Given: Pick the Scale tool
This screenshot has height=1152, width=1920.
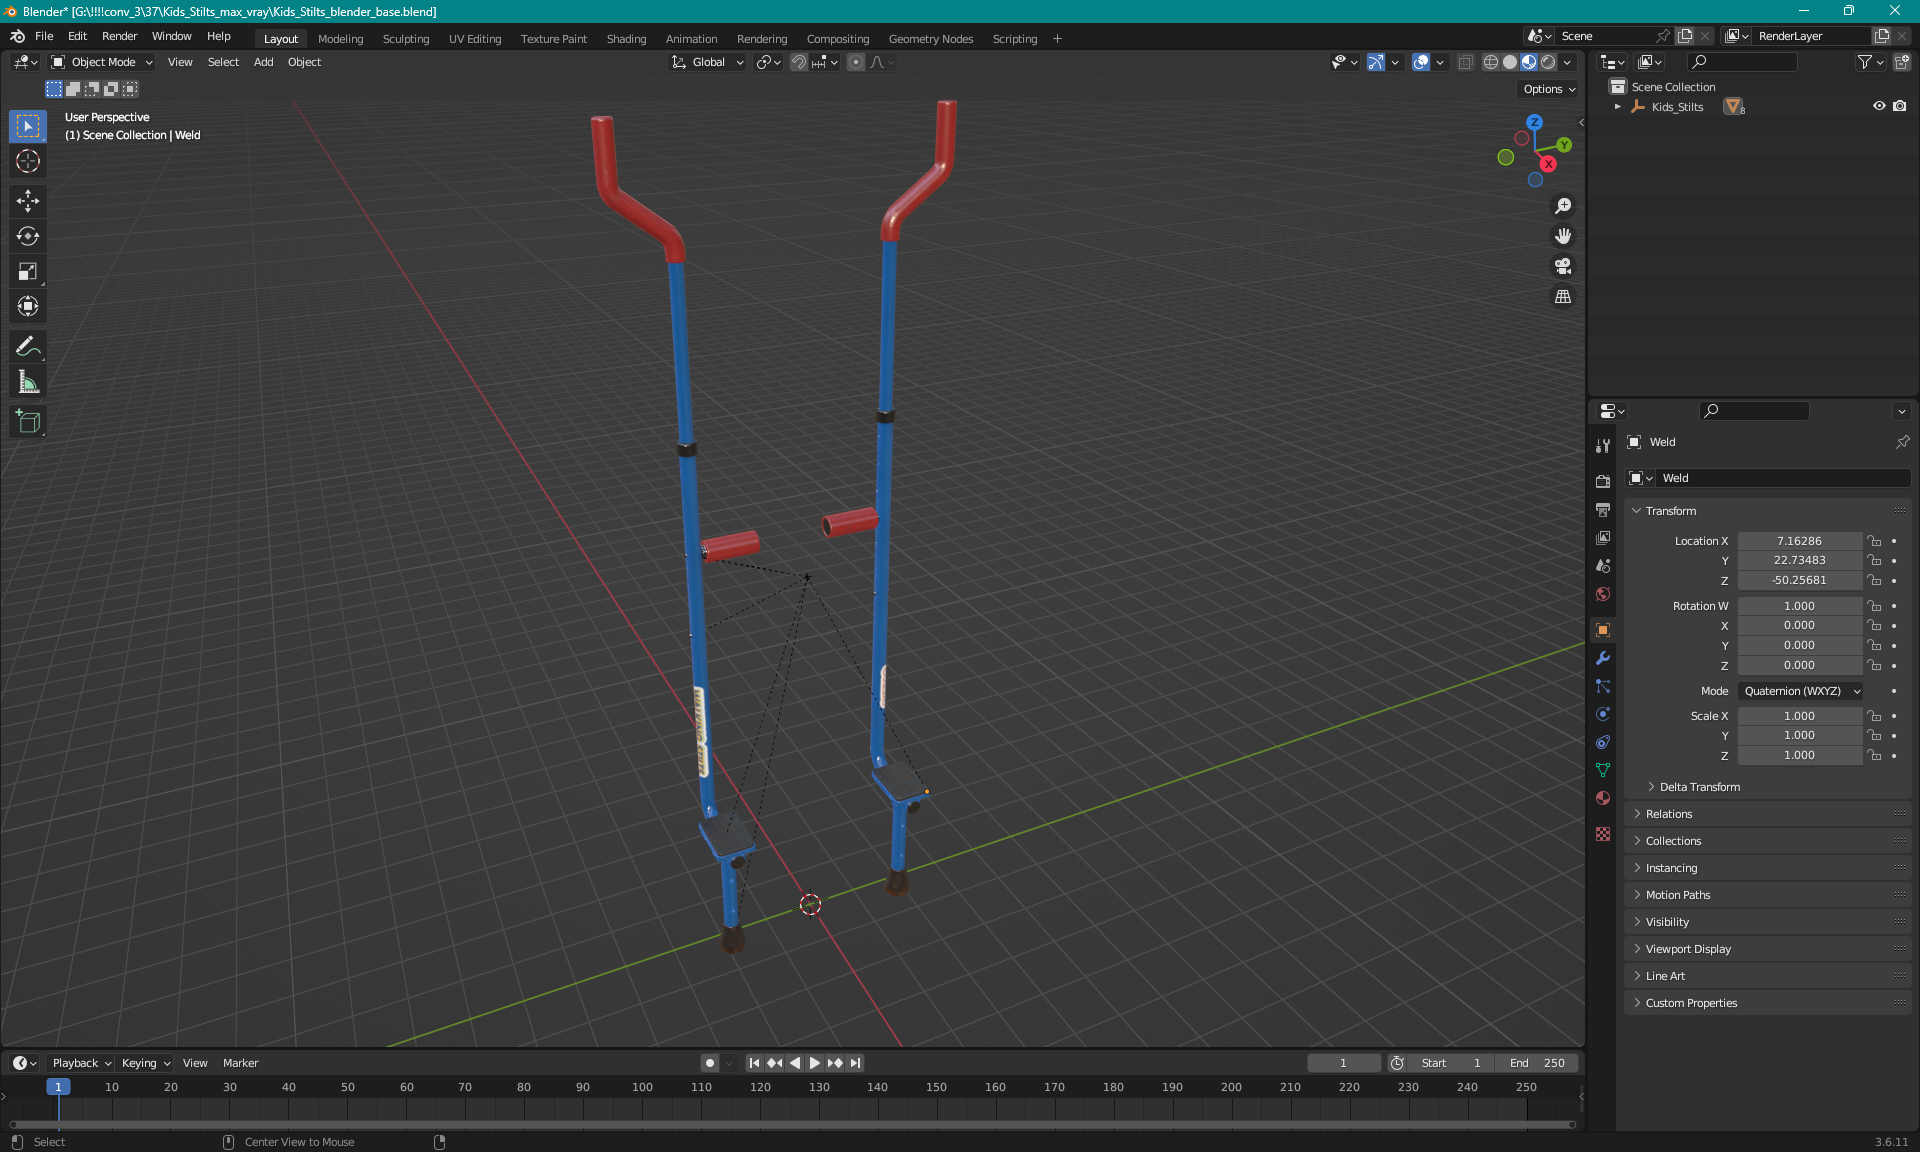Looking at the screenshot, I should [28, 271].
